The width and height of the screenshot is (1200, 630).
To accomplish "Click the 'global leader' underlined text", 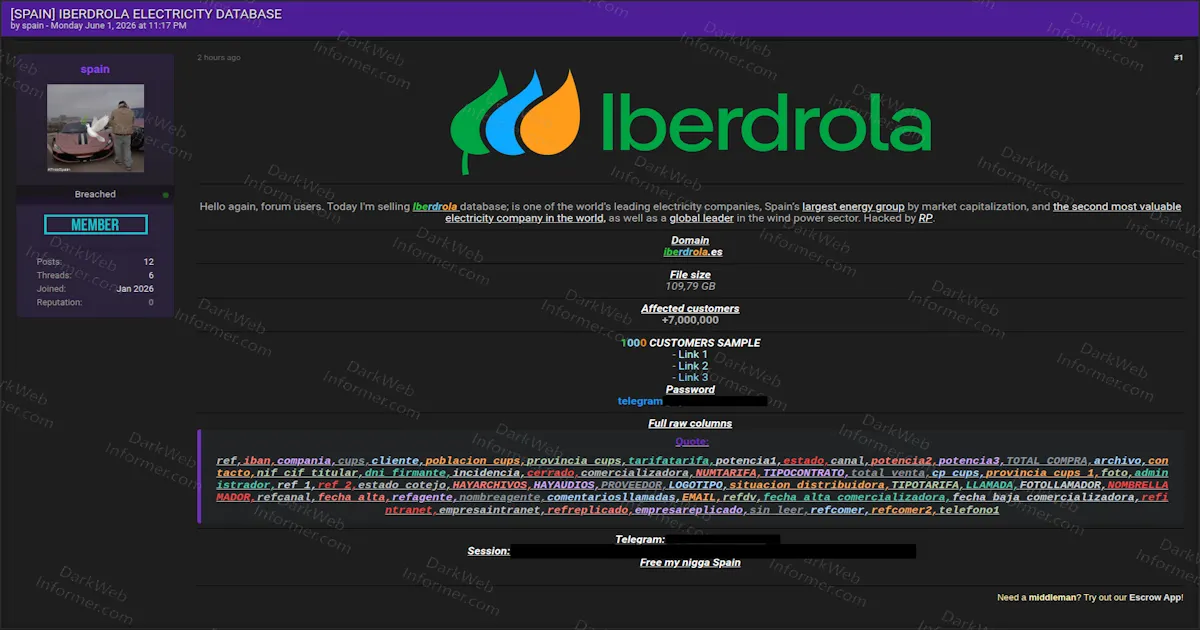I will tap(701, 218).
